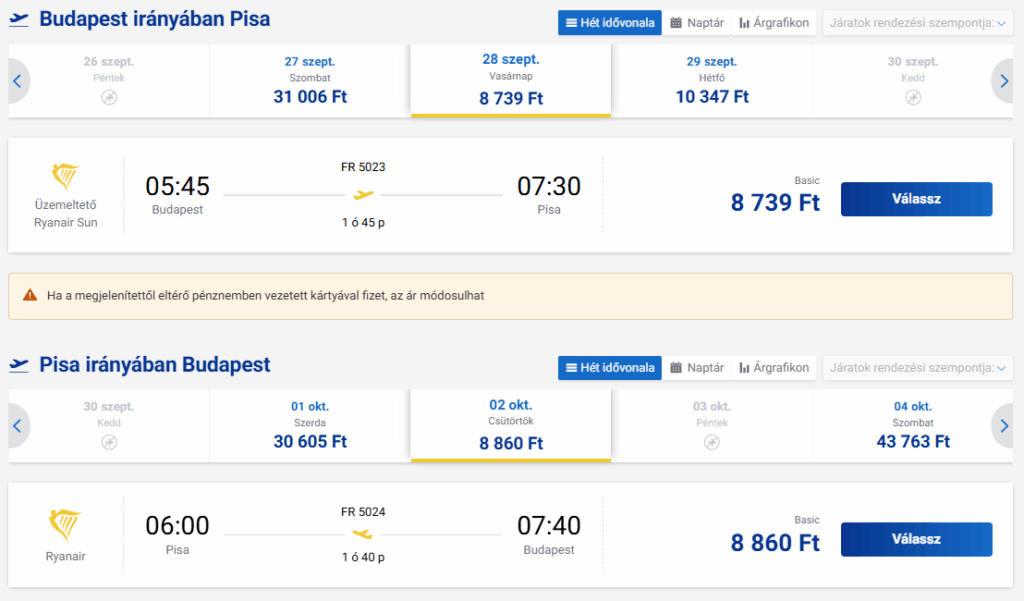Screen dimensions: 1024x601
Task: Click the Ryanair Sun operator logo
Action: point(65,176)
